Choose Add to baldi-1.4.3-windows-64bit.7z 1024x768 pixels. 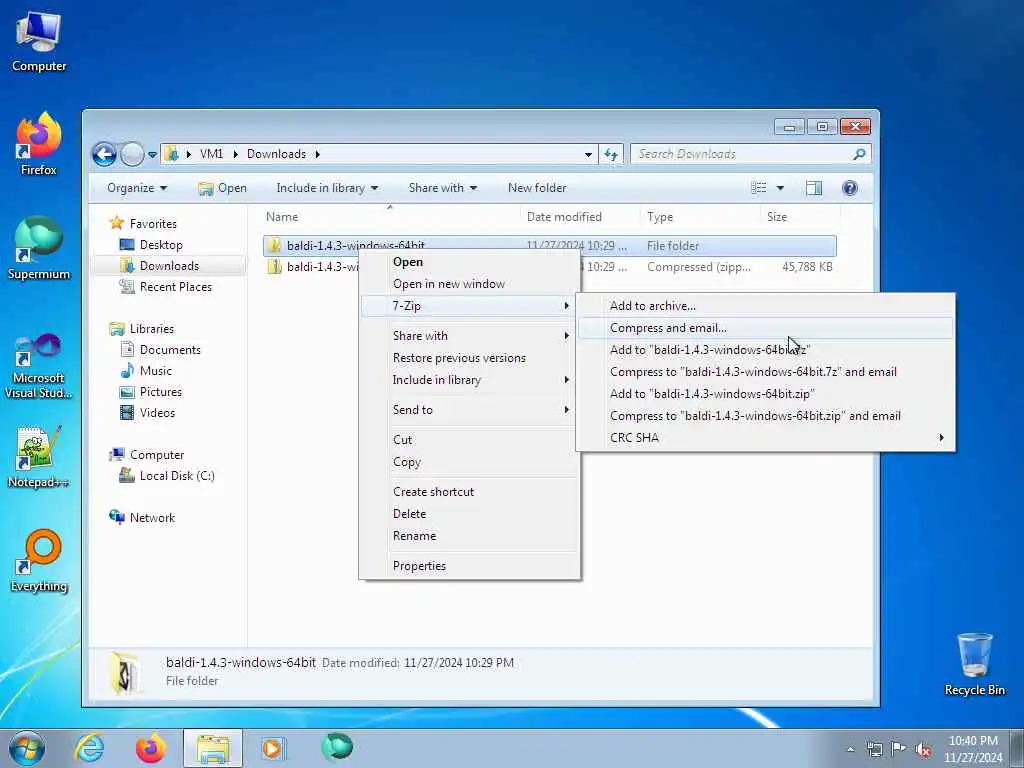click(765, 350)
